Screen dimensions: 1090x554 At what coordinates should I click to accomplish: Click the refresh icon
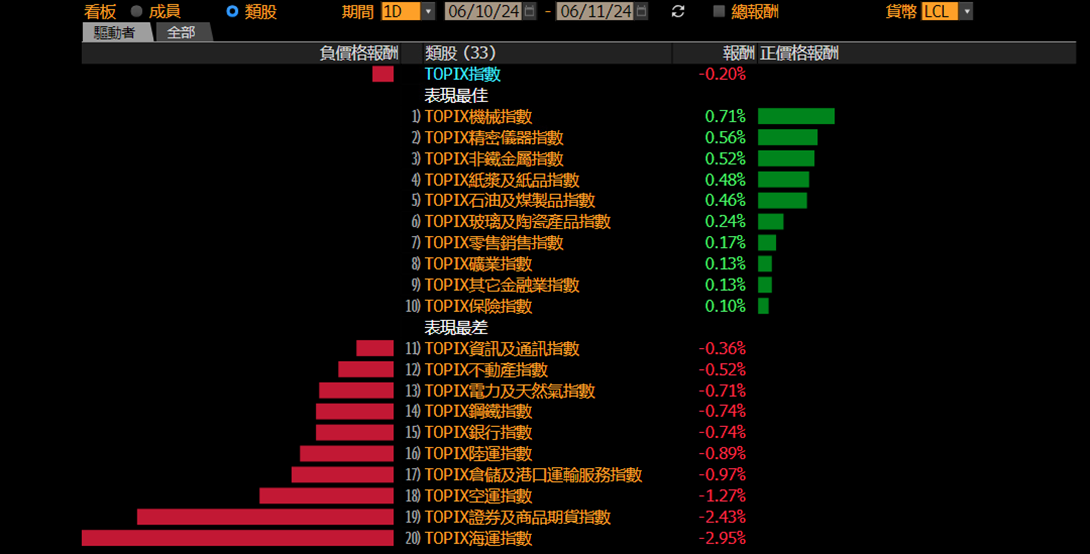pos(678,11)
